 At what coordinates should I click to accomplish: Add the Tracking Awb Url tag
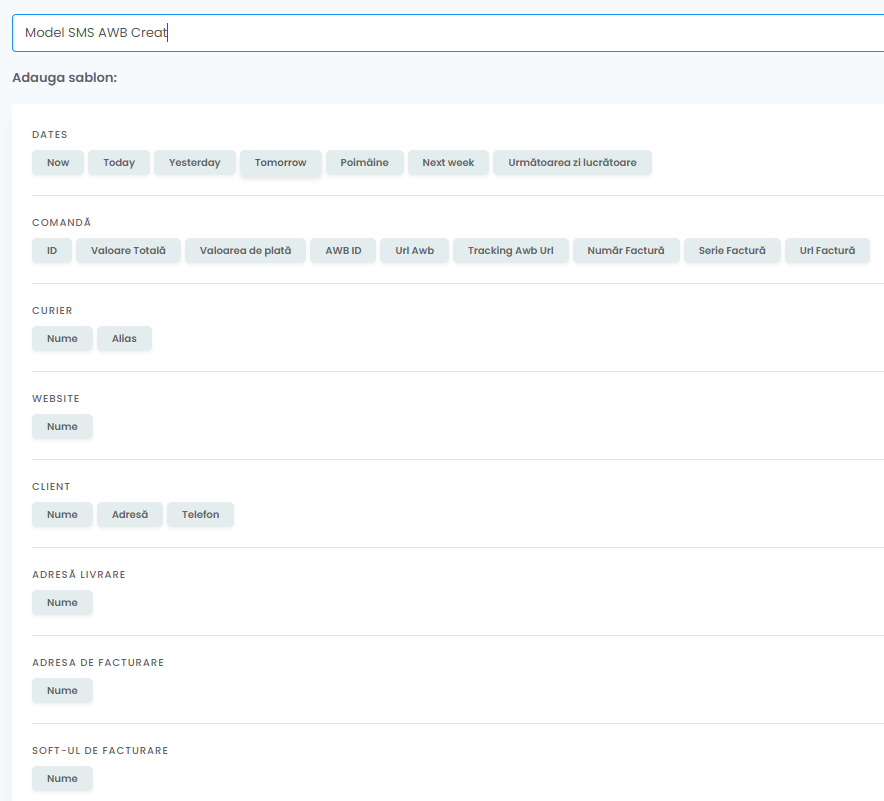tap(511, 250)
